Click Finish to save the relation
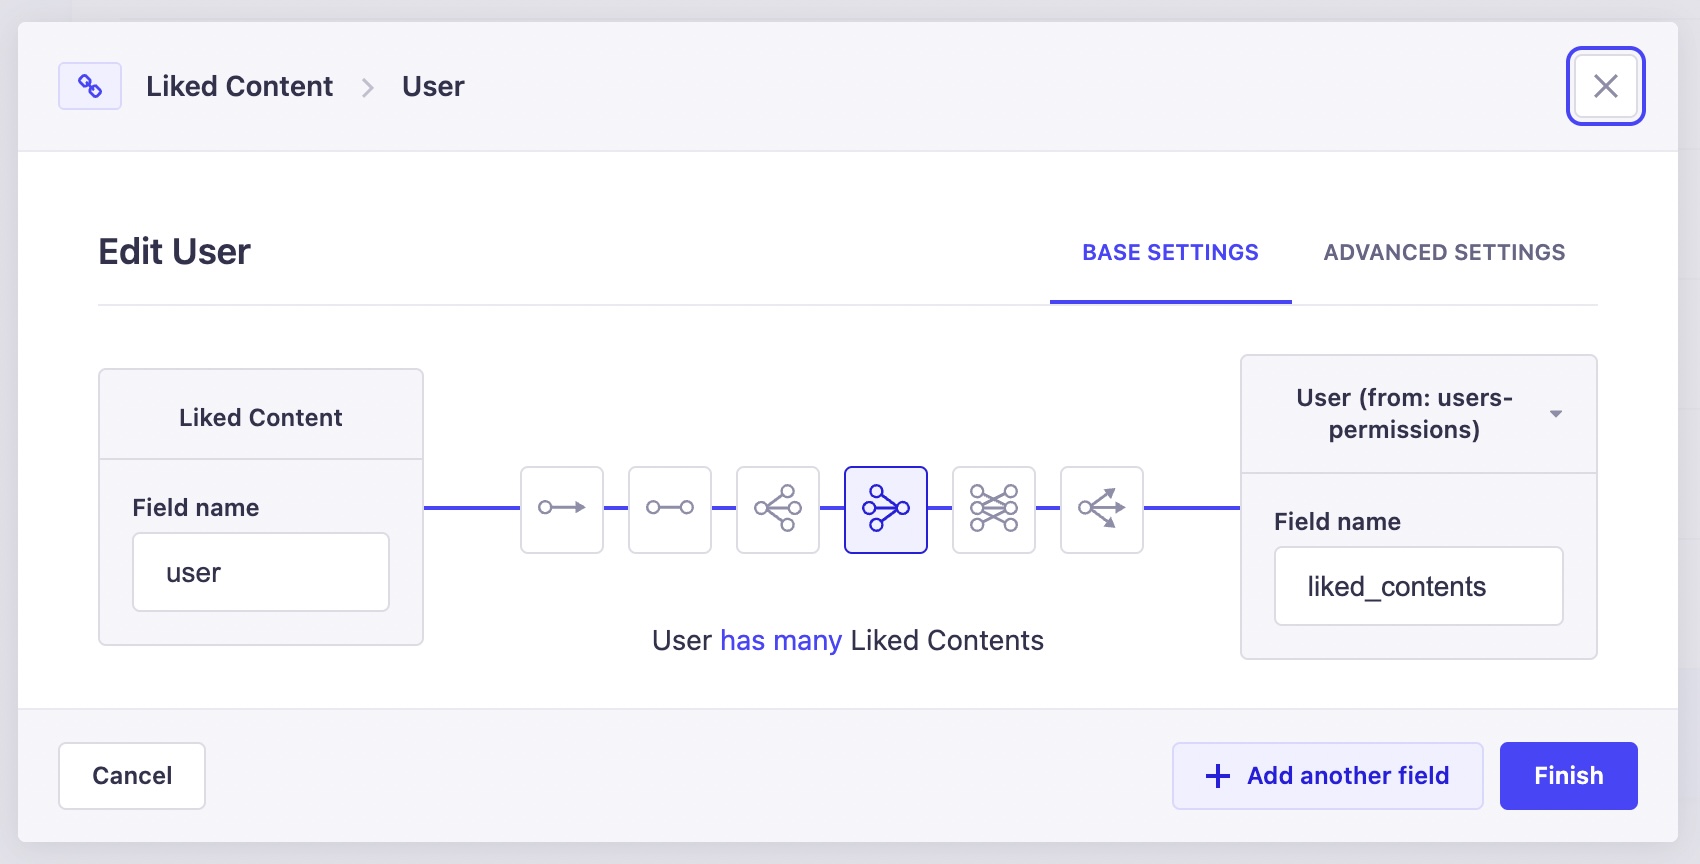The height and width of the screenshot is (864, 1700). 1567,775
